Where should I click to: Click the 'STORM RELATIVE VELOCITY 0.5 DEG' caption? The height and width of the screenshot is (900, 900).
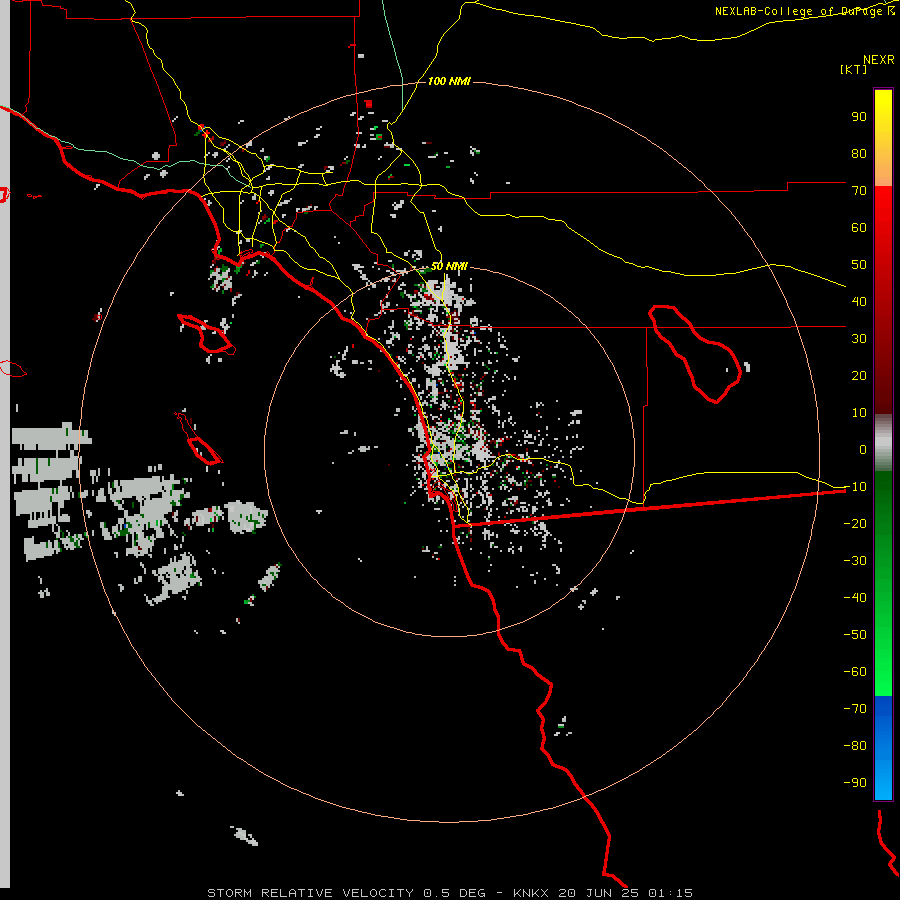[x=346, y=893]
